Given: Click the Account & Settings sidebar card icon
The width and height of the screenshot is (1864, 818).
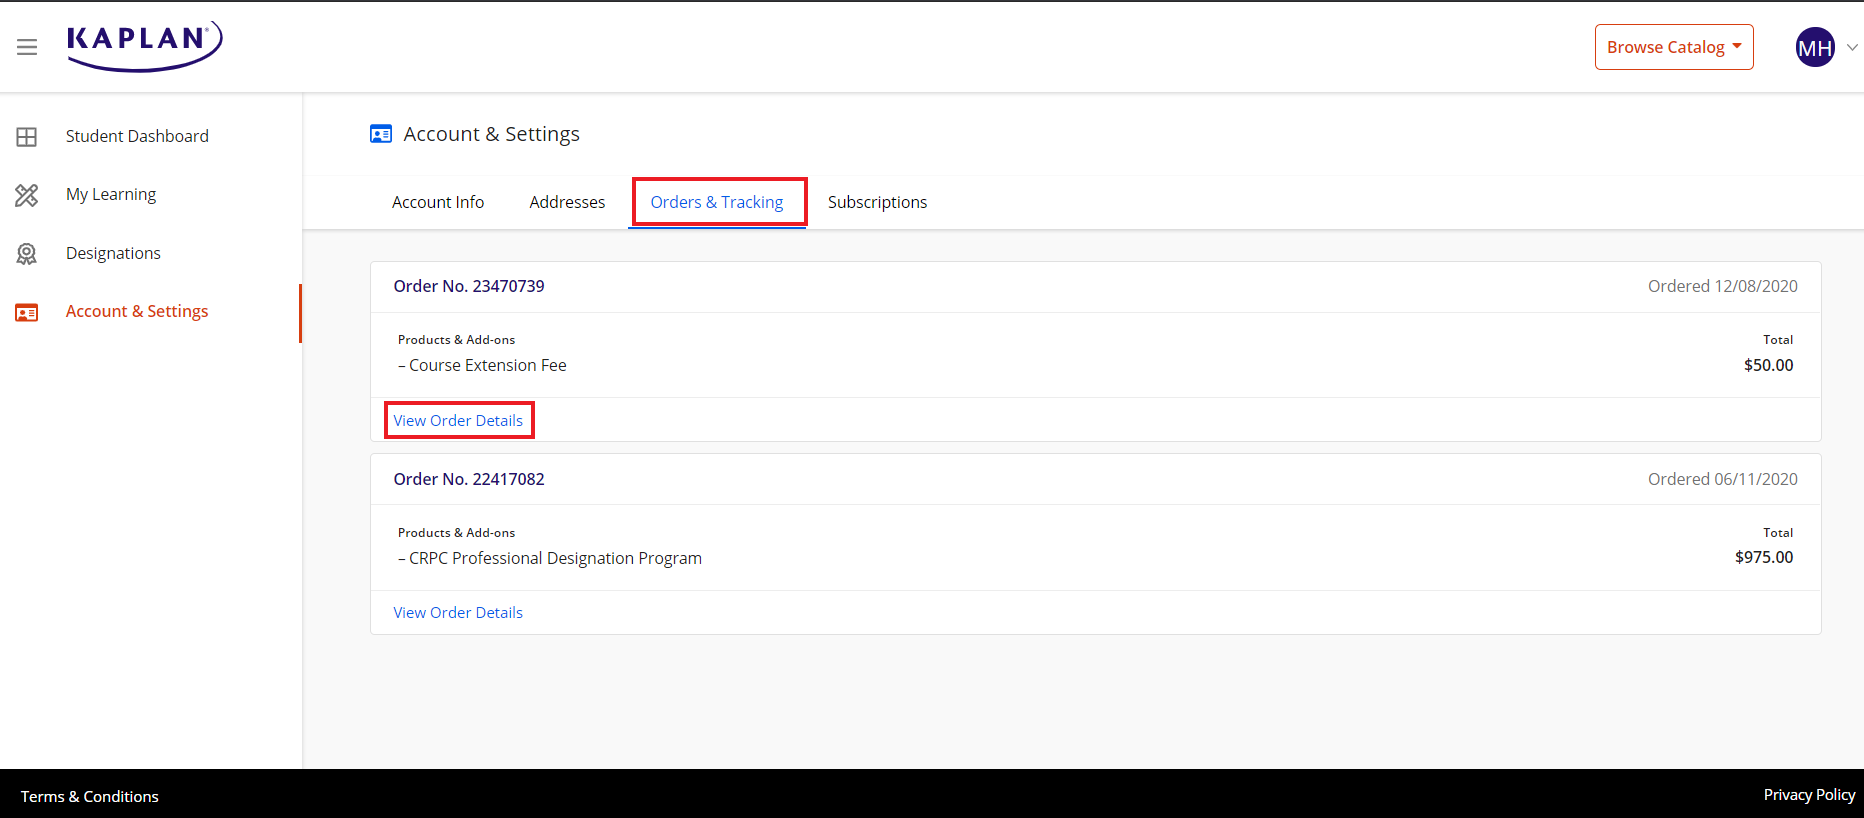Looking at the screenshot, I should (x=27, y=313).
